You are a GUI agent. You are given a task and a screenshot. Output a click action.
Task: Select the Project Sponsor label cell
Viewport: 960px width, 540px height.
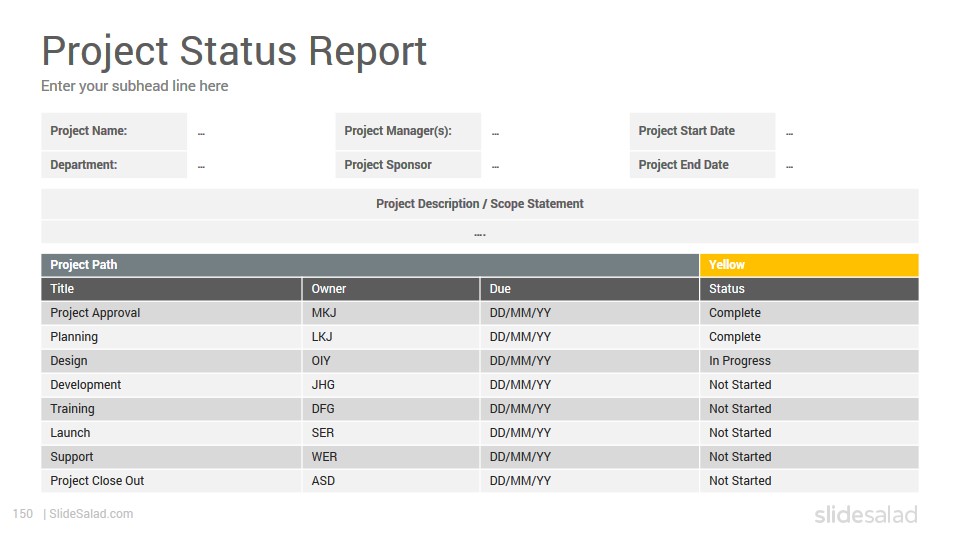tap(408, 165)
